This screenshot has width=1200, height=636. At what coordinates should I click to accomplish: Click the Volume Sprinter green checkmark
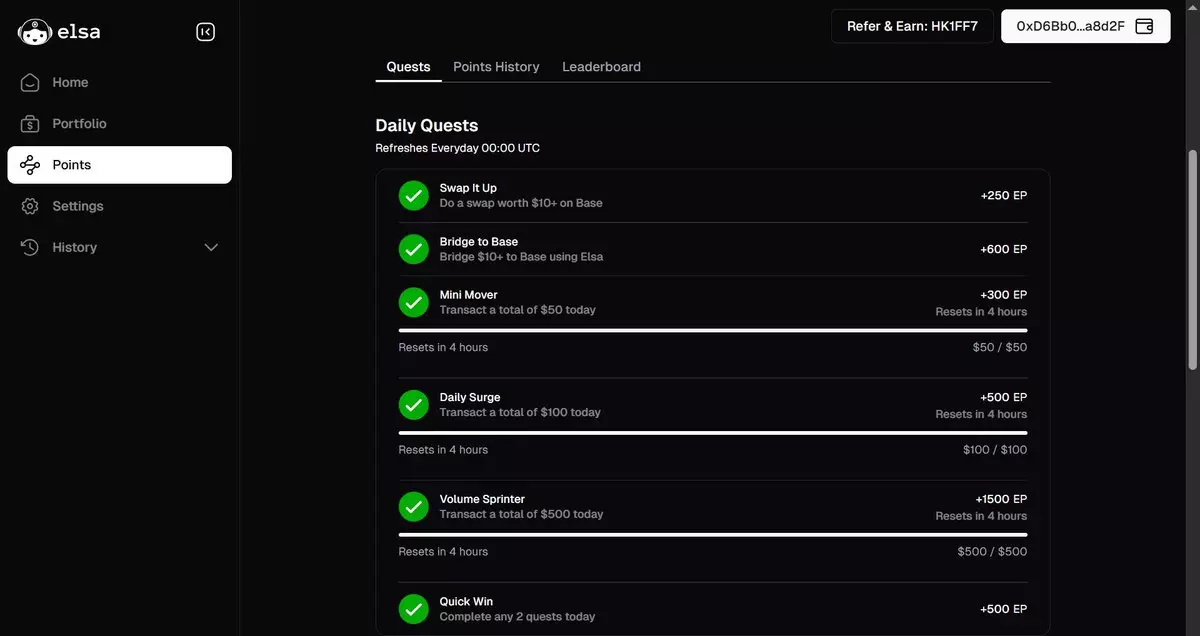(x=413, y=507)
